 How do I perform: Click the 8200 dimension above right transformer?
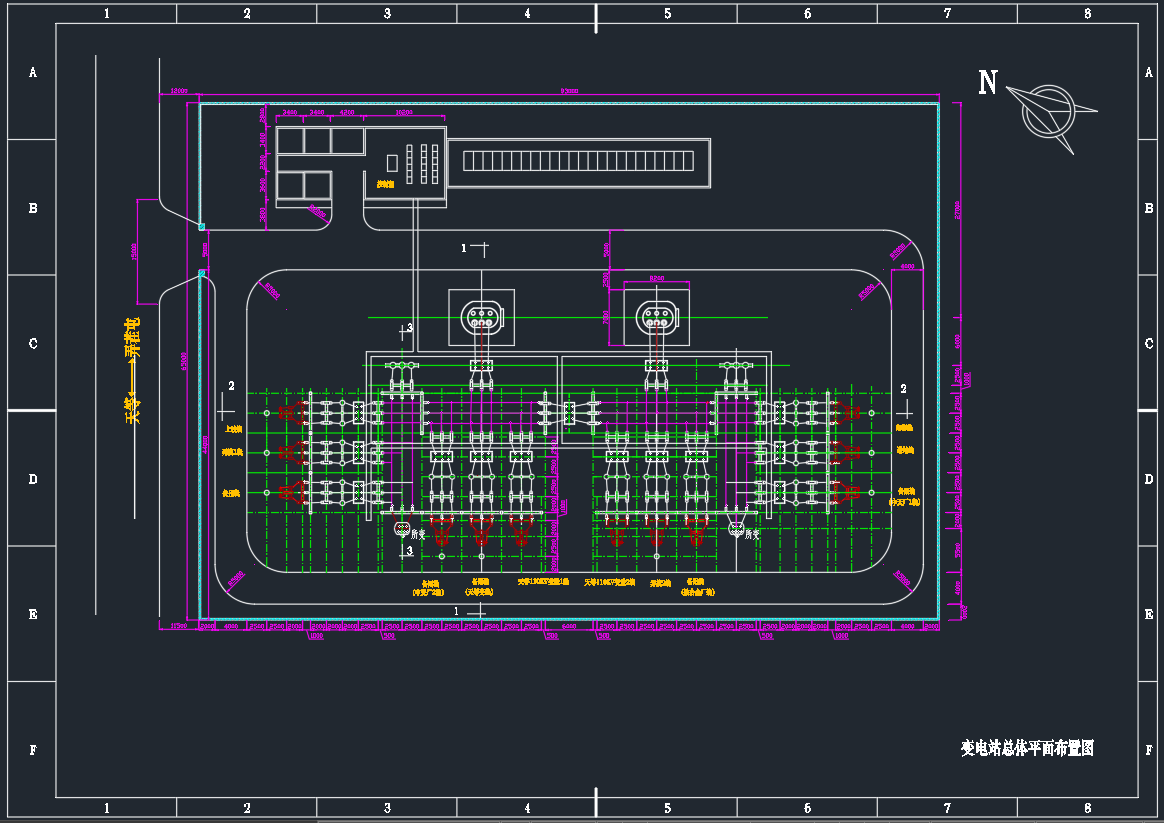click(x=657, y=279)
